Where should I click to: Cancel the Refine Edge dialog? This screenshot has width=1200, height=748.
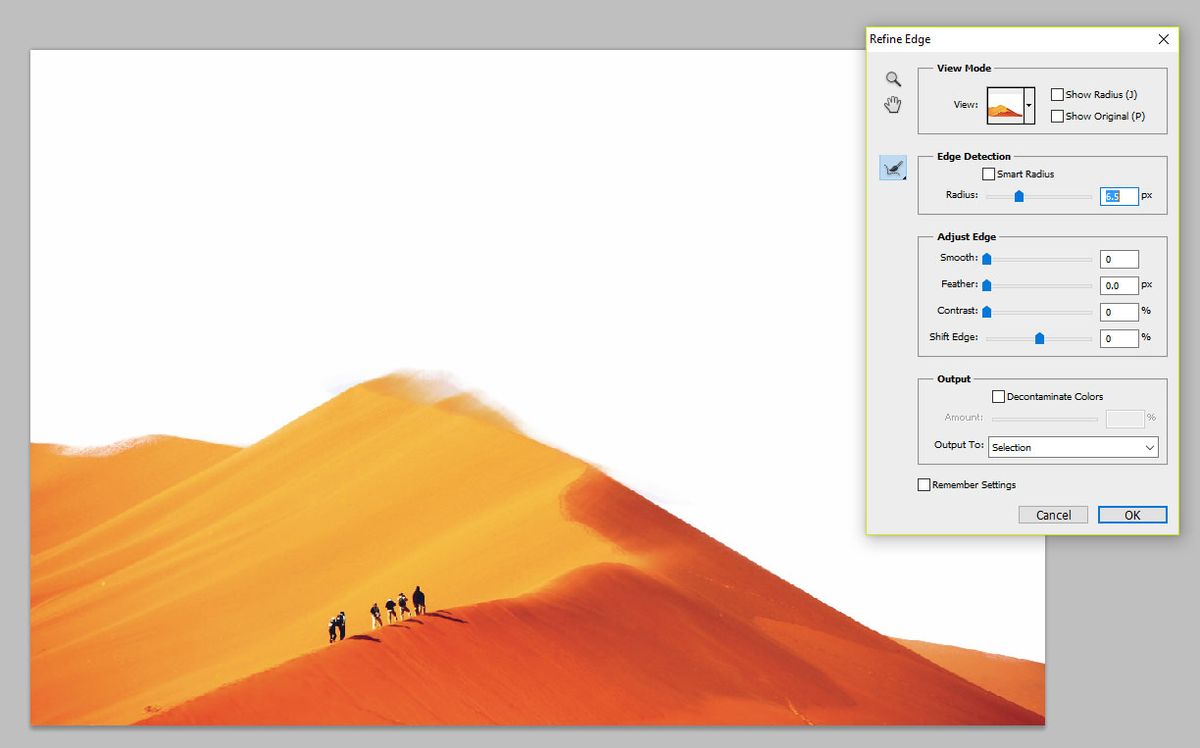coord(1053,514)
